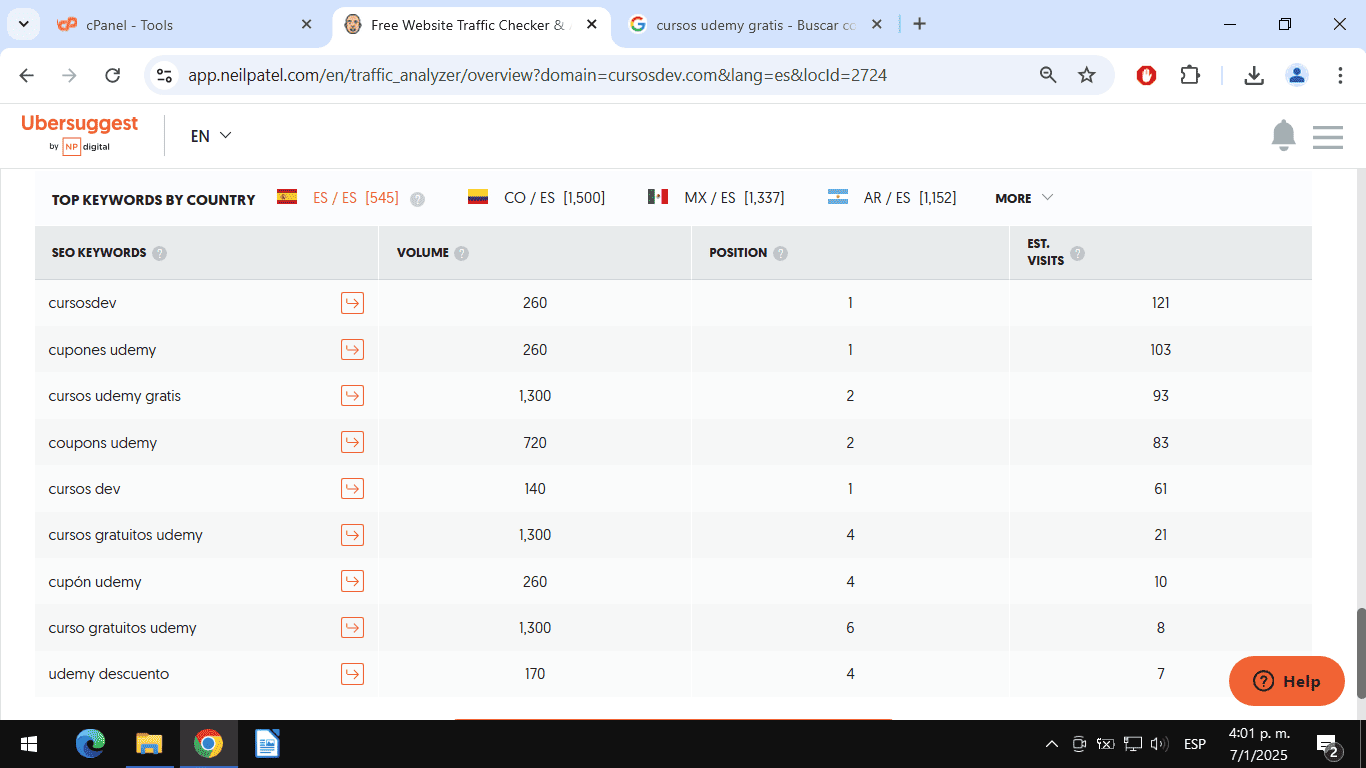Click the 720 volume value

(535, 443)
